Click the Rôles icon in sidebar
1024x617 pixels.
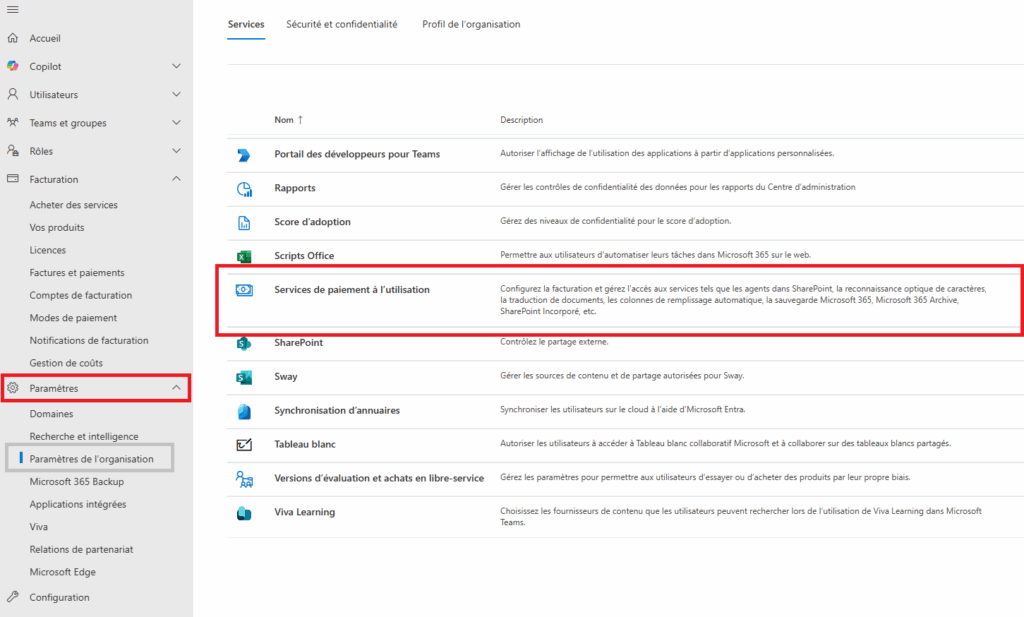click(x=12, y=150)
